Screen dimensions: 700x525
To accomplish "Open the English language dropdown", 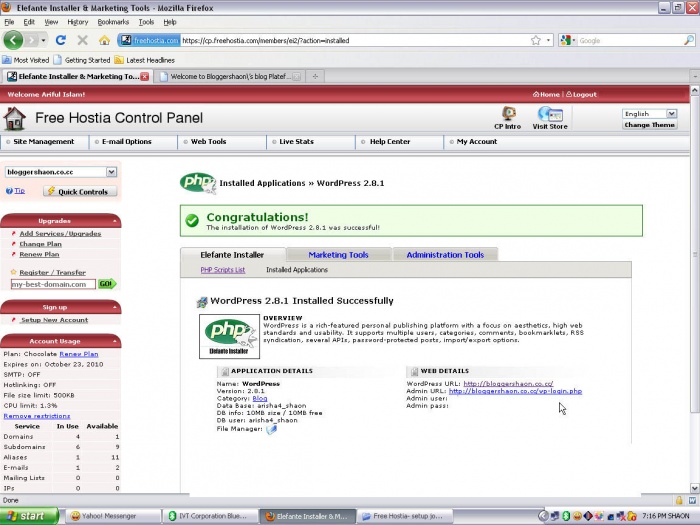I will (671, 113).
